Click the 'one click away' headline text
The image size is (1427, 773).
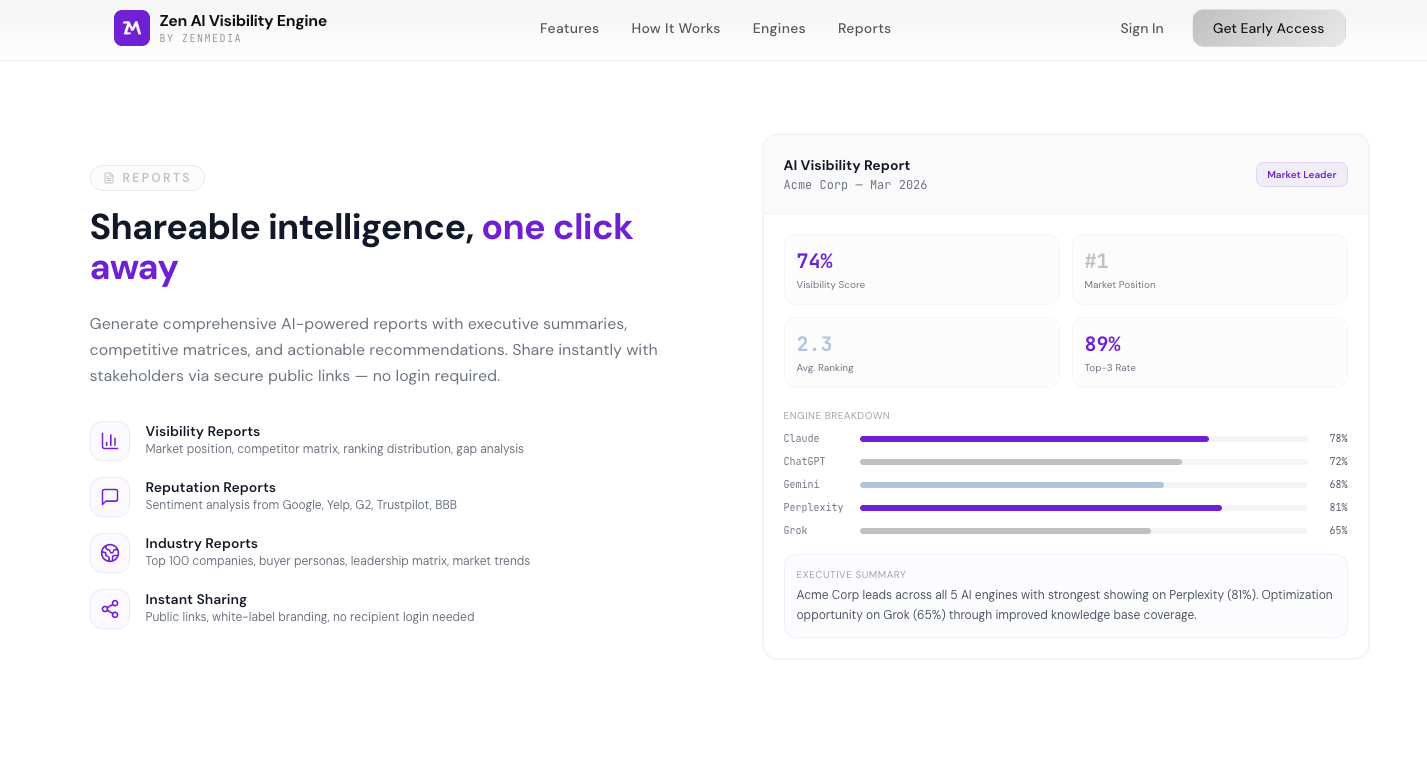361,247
